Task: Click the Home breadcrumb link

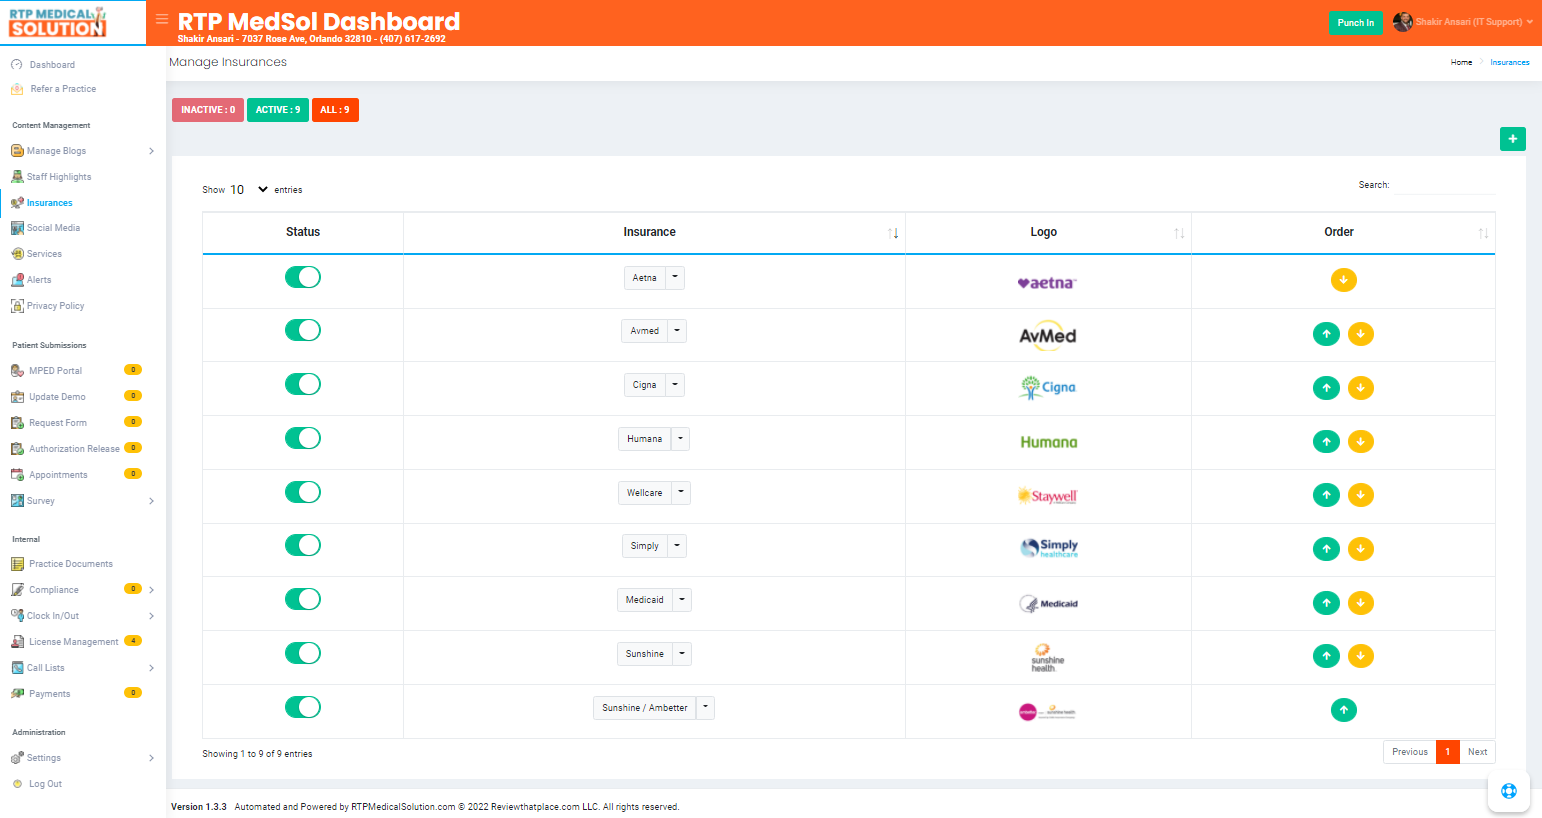Action: (x=1461, y=62)
